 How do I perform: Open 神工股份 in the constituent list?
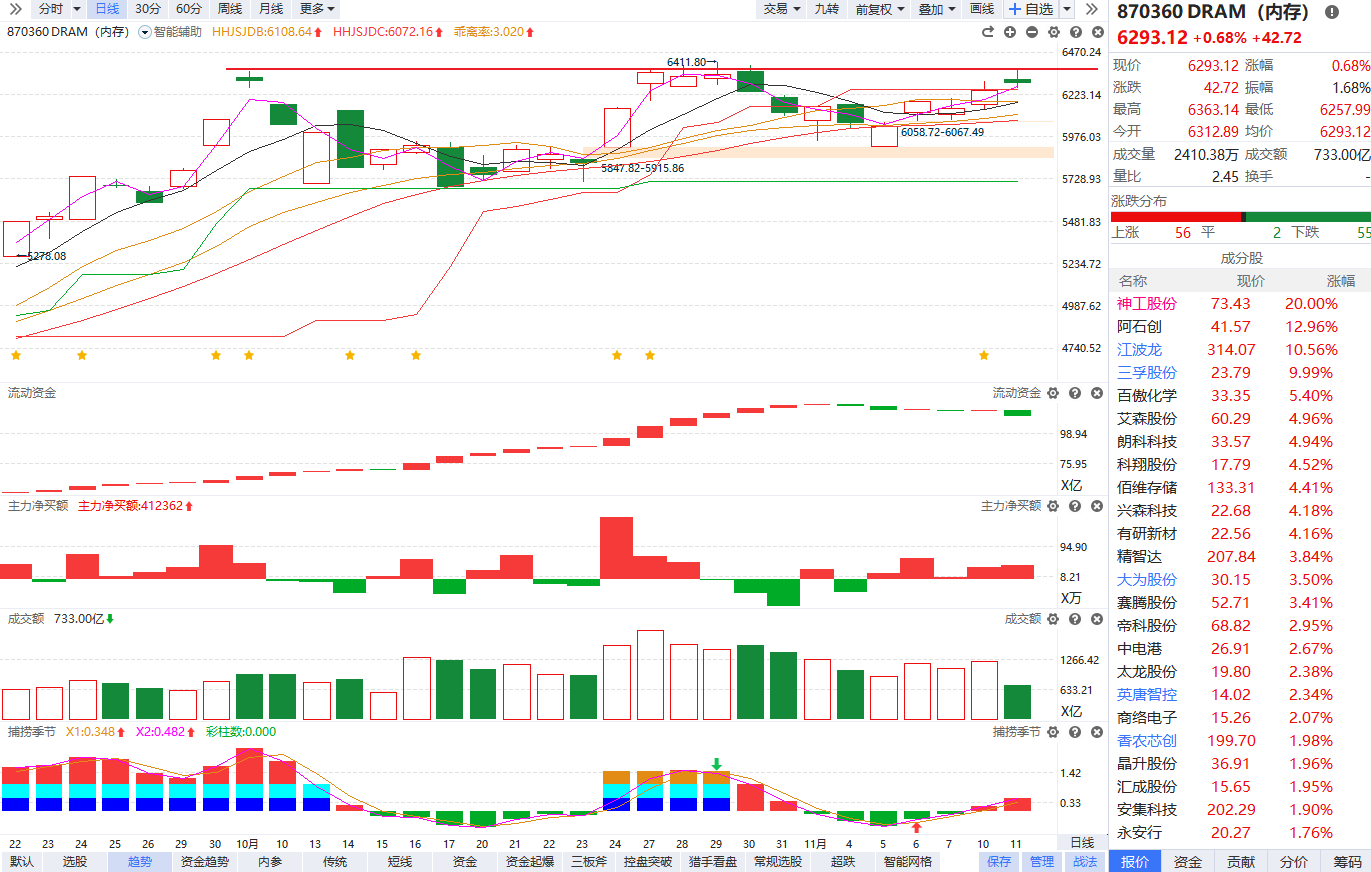[1147, 304]
